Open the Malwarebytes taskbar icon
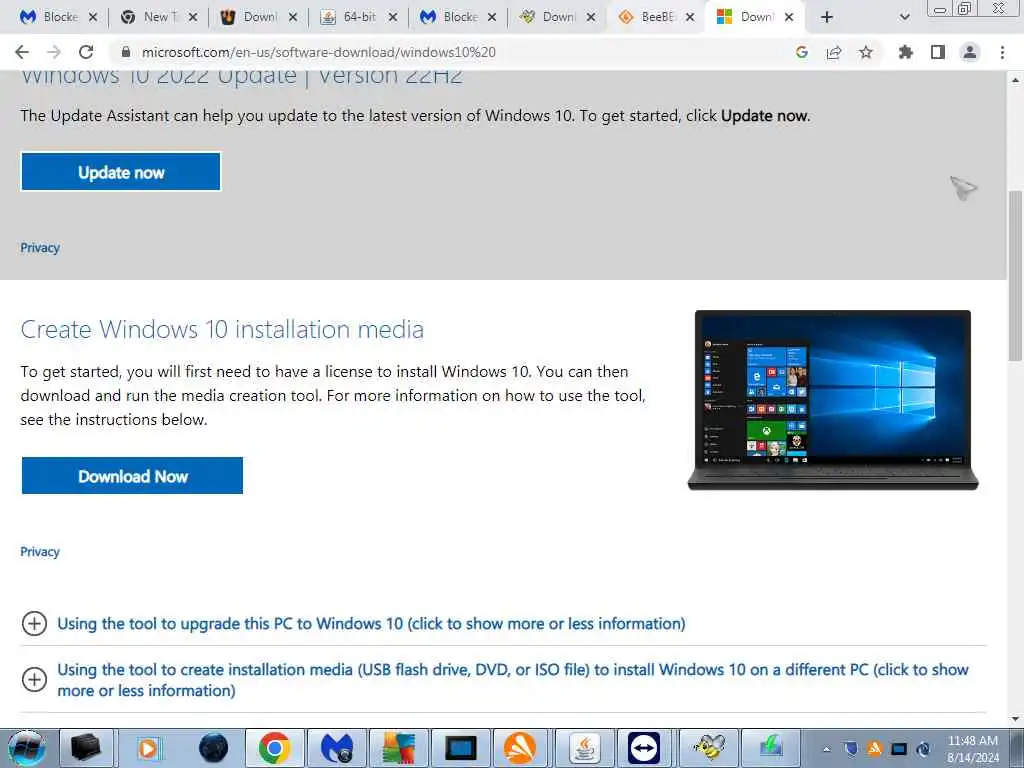Viewport: 1024px width, 768px height. point(337,748)
